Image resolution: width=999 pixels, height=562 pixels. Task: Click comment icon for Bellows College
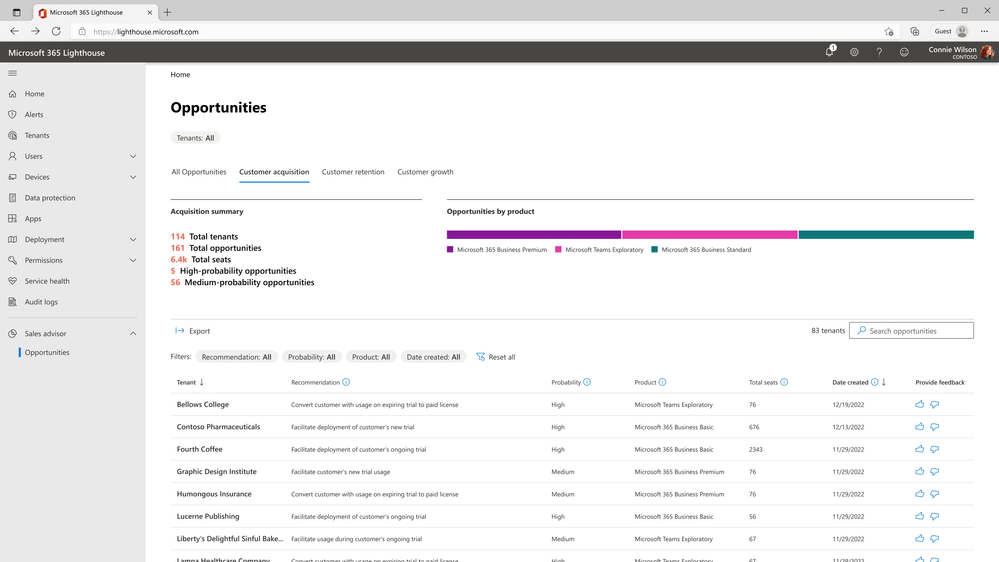(935, 405)
